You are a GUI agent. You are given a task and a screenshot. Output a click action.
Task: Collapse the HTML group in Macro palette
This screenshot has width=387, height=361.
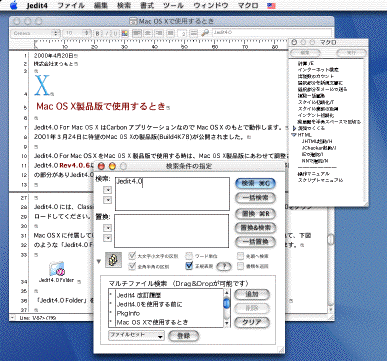pos(294,135)
